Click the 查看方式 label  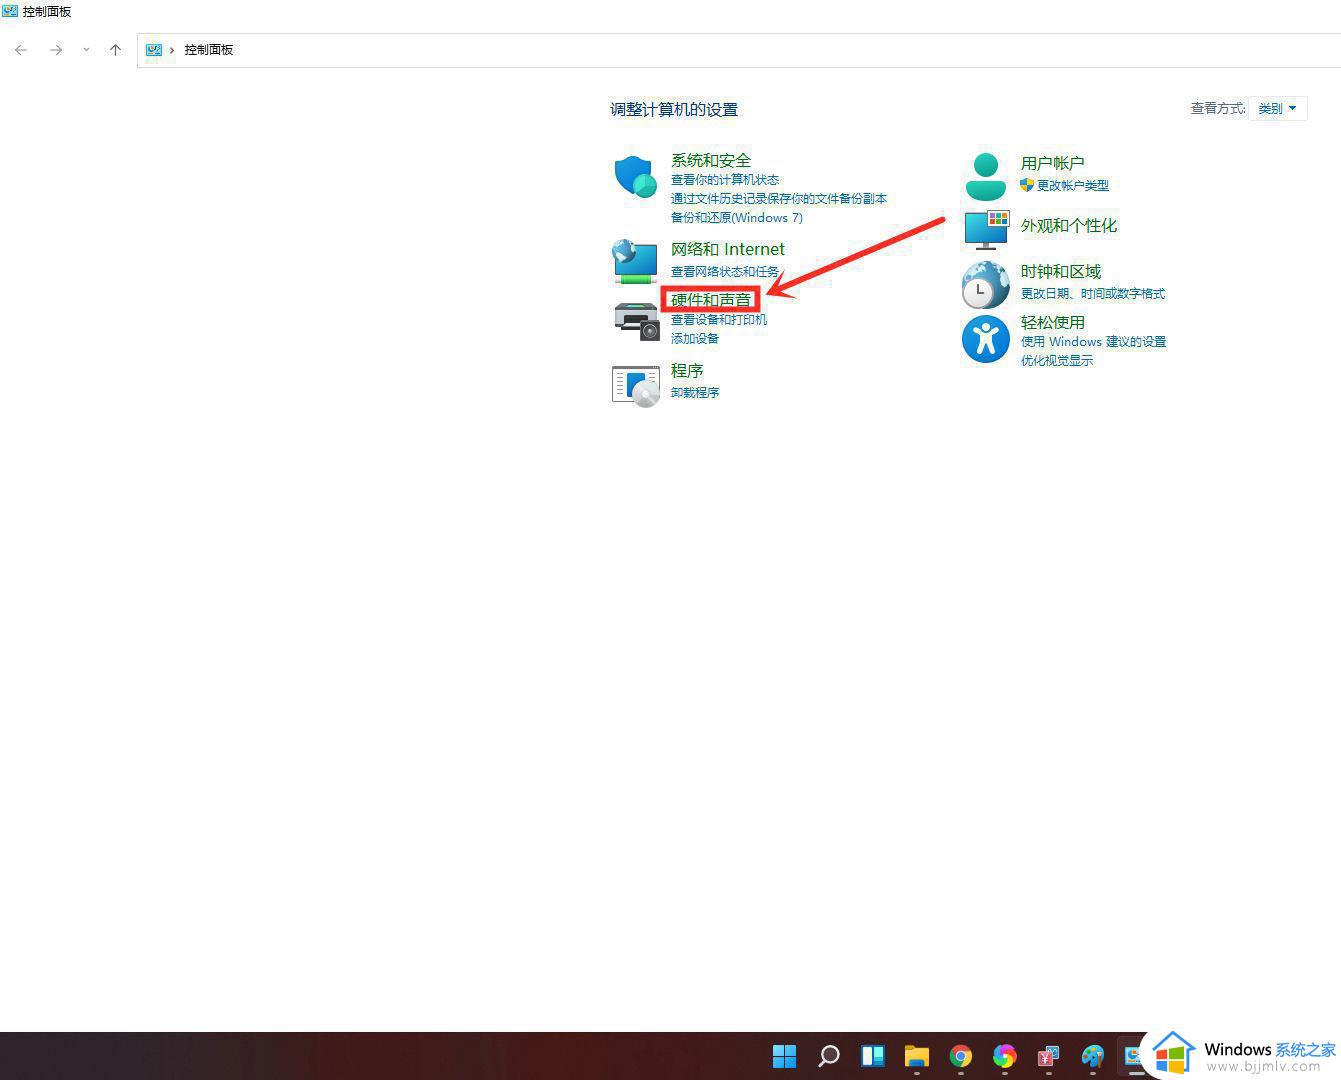pos(1217,108)
